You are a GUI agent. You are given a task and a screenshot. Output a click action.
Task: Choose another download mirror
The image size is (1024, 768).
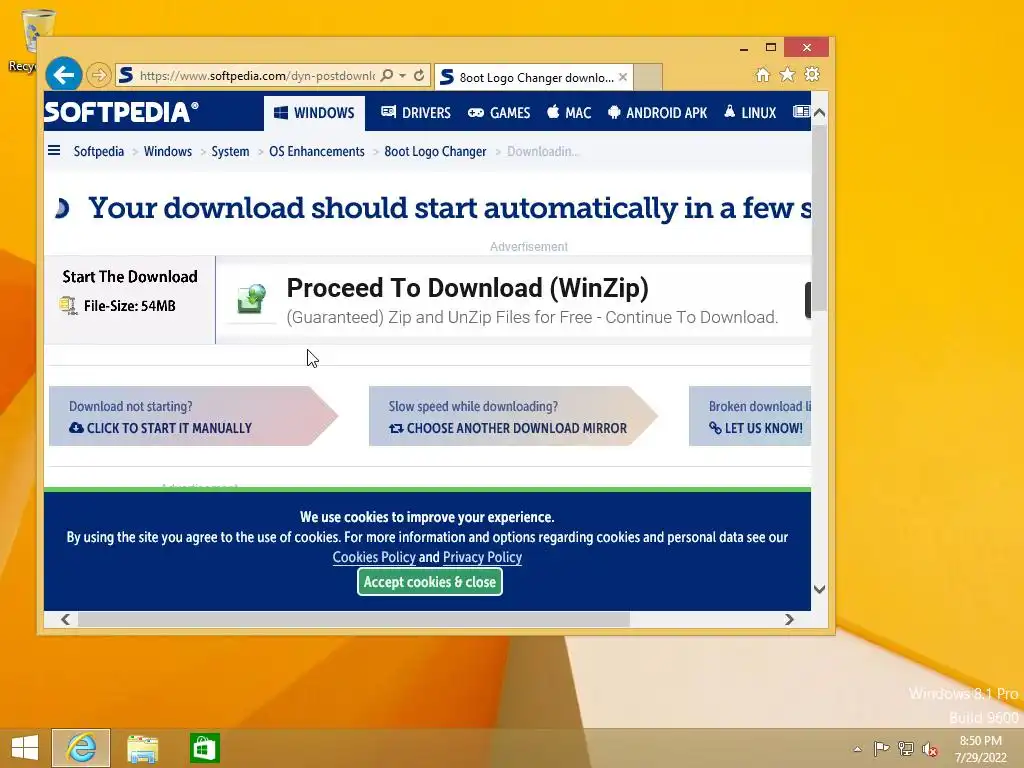click(508, 428)
